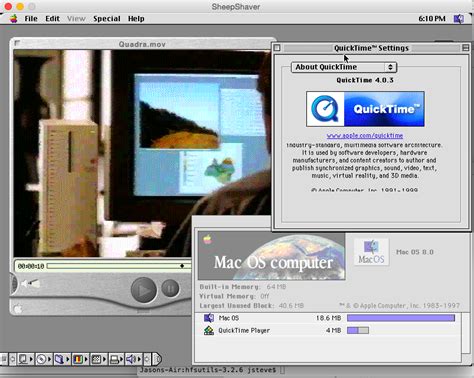Open the About QuickTime popup menu
Viewport: 474px width, 378px height.
[344, 67]
